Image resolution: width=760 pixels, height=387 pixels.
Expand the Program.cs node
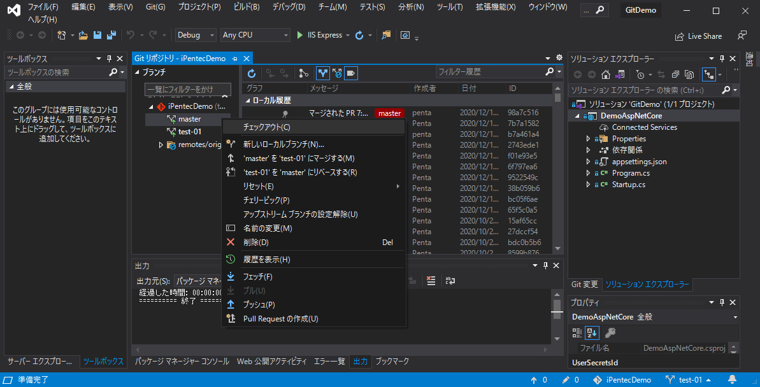tap(588, 173)
